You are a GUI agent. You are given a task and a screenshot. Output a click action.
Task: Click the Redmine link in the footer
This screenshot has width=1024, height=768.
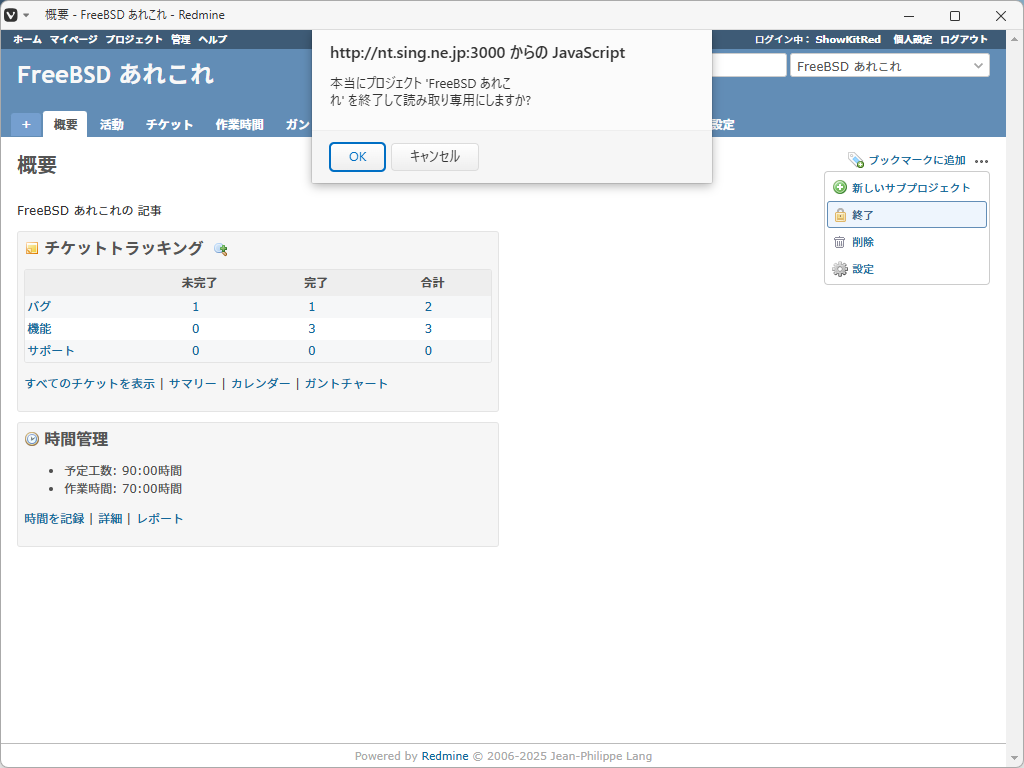coord(444,756)
